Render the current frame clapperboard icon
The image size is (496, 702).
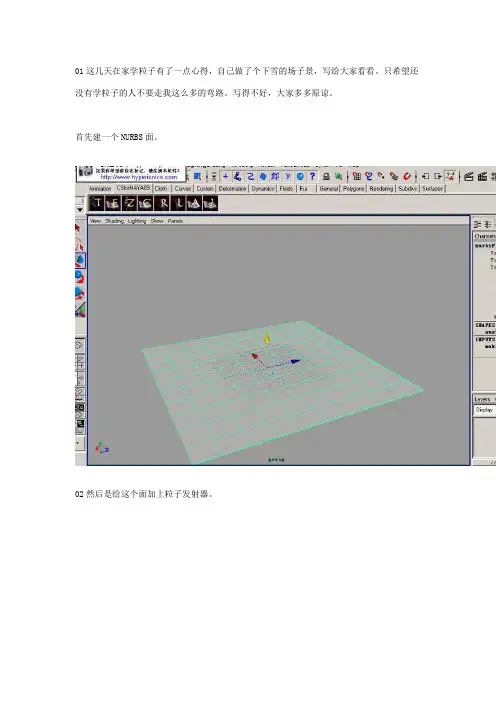(468, 176)
